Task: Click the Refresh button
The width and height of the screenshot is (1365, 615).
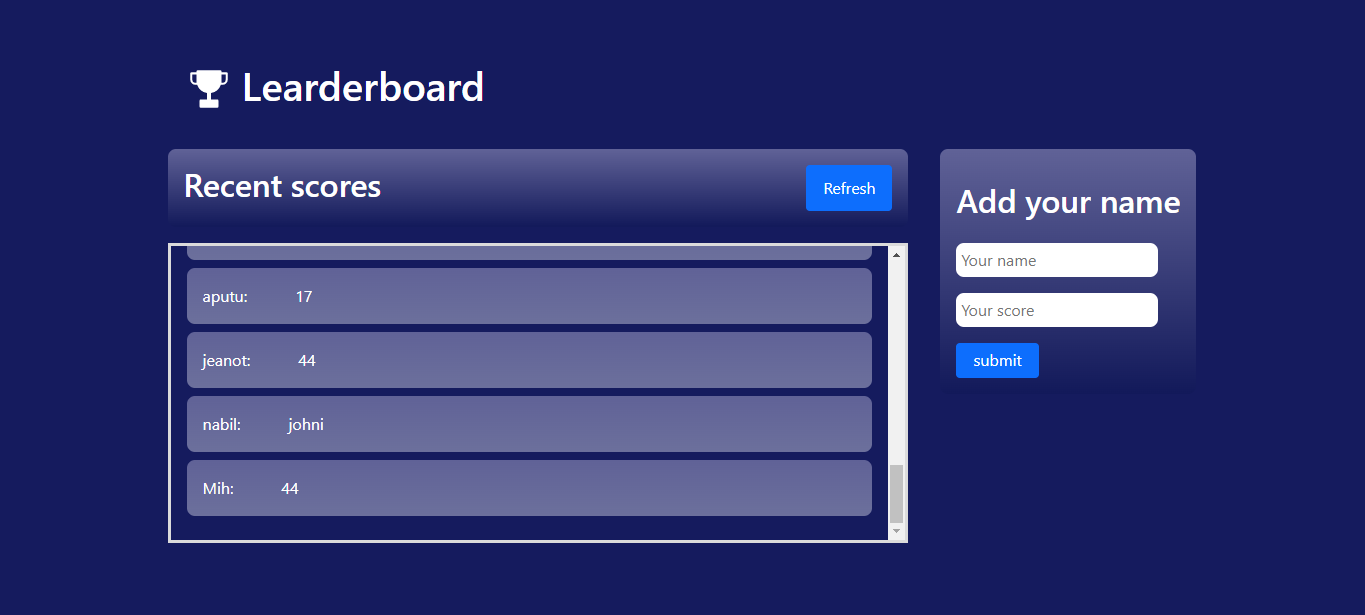Action: [x=848, y=188]
